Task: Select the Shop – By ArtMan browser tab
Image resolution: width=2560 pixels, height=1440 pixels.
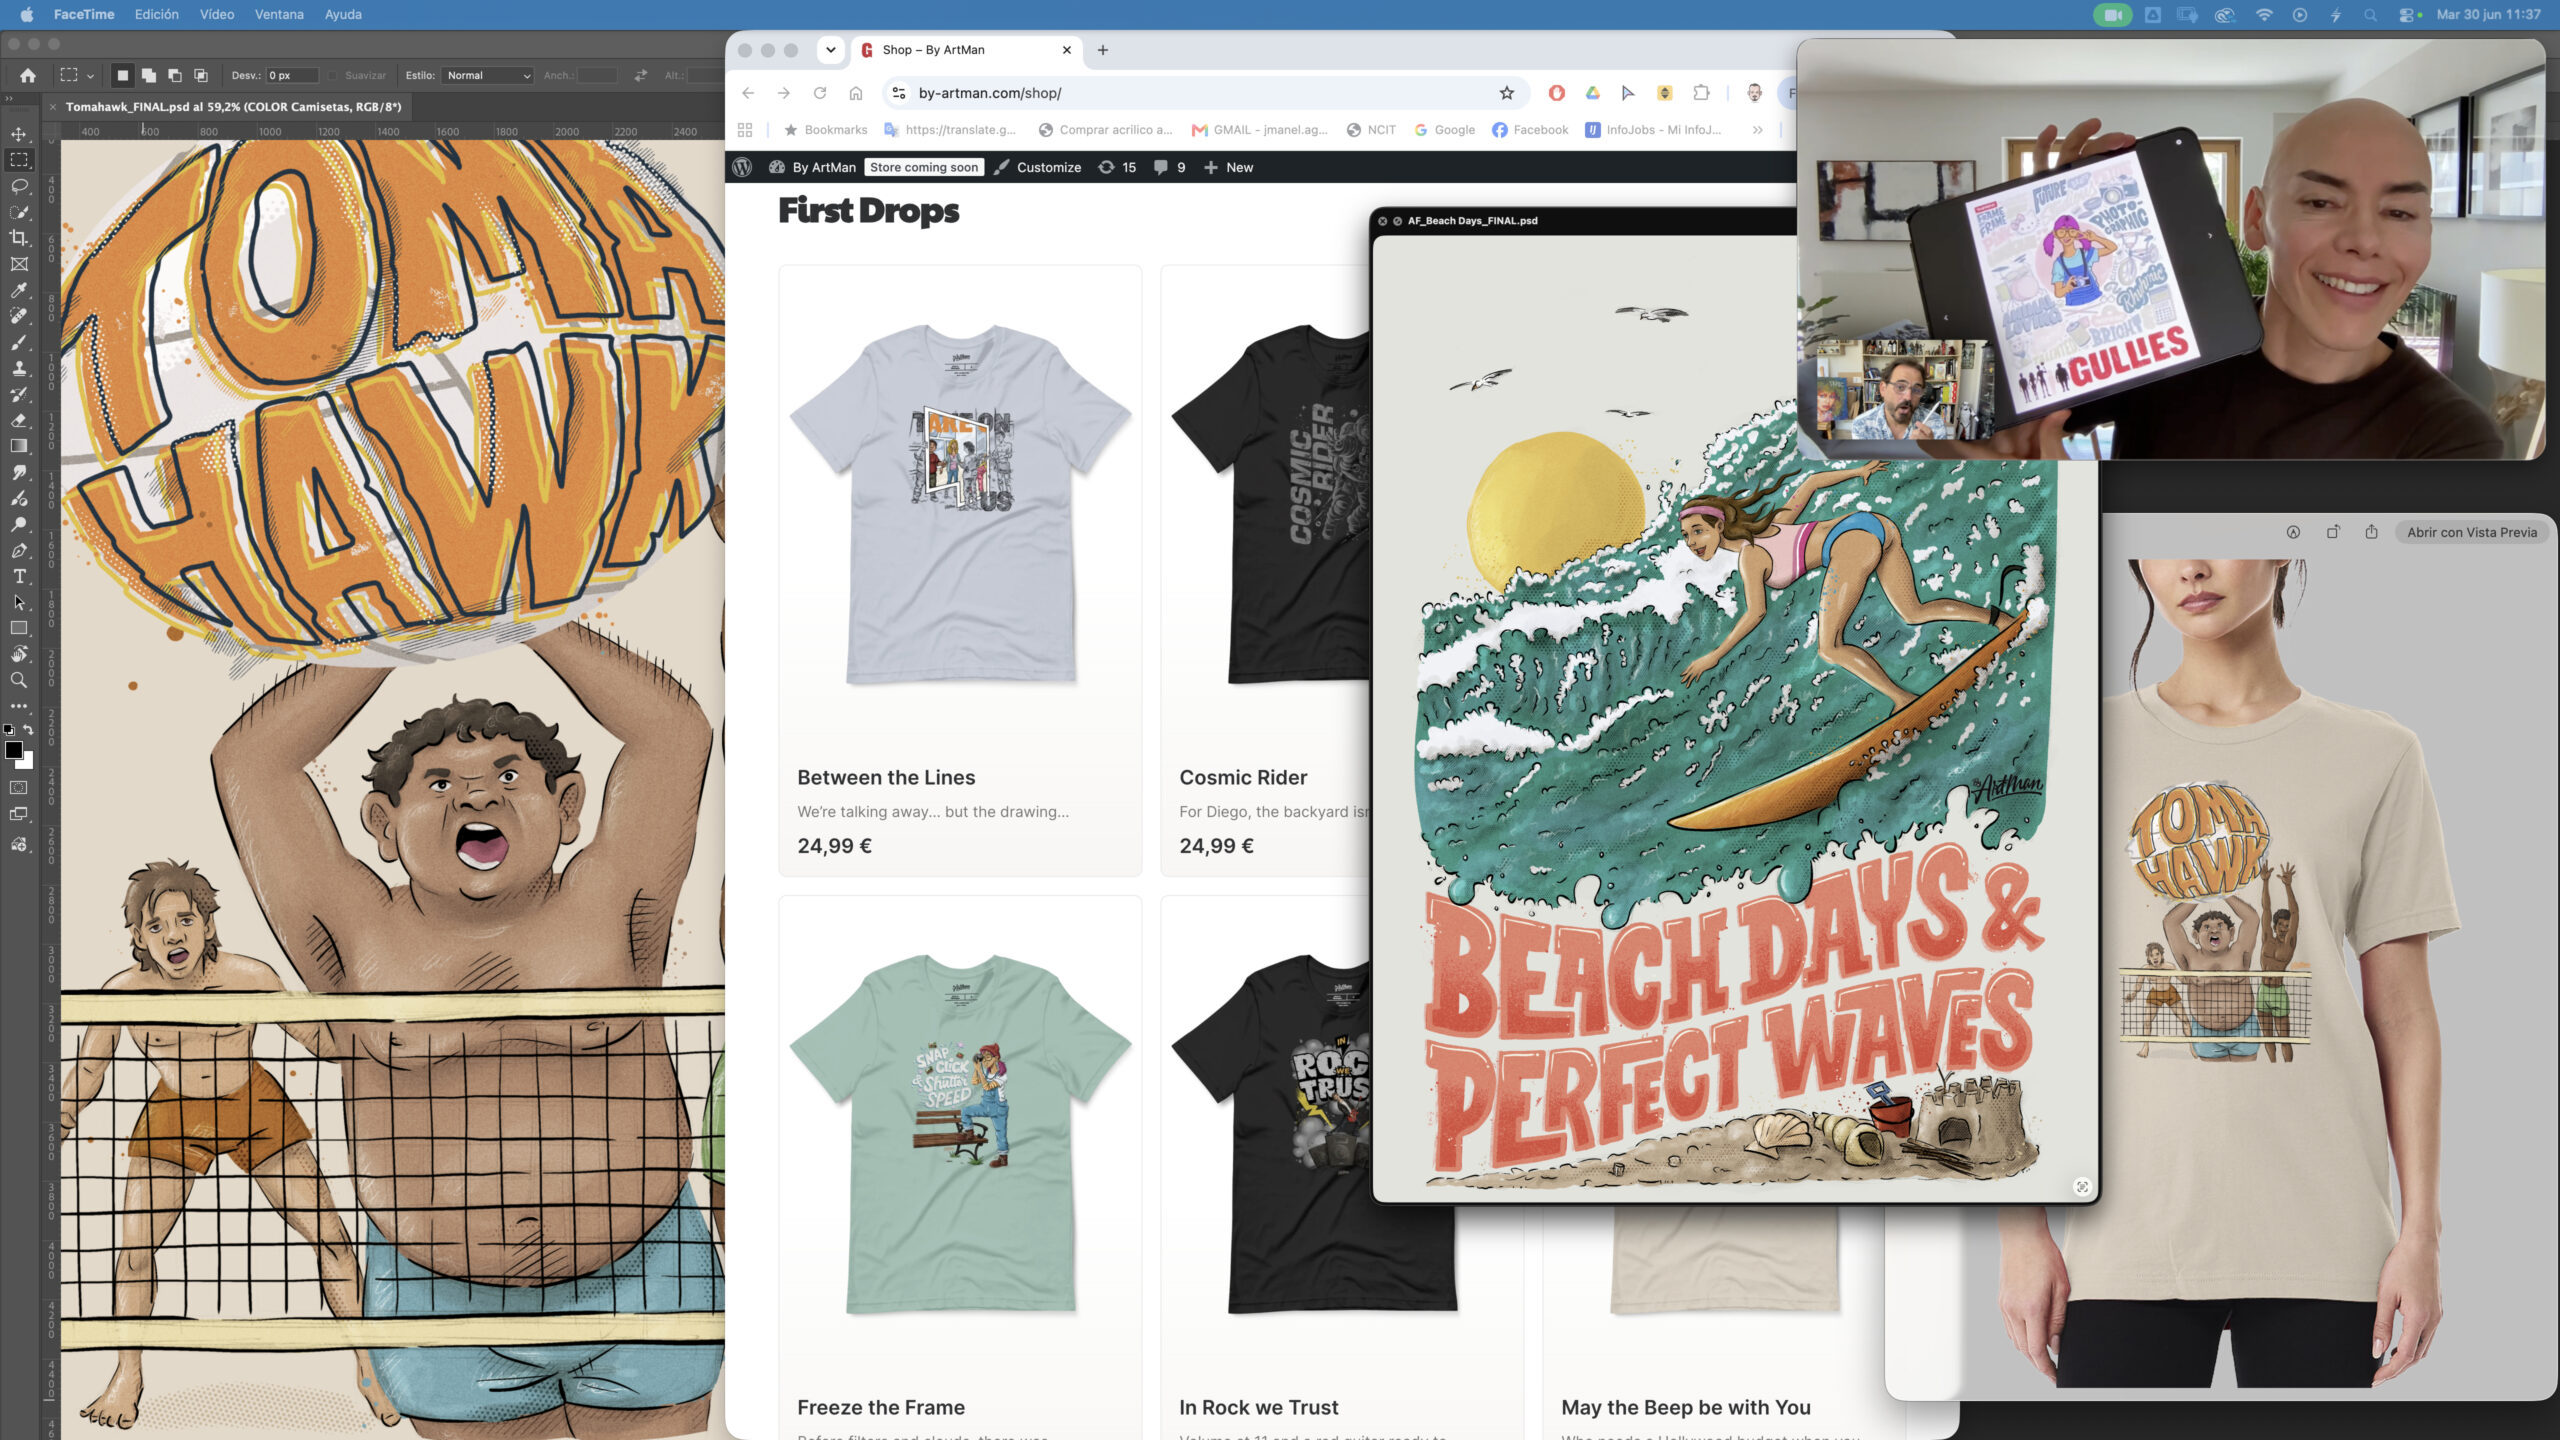Action: (965, 50)
